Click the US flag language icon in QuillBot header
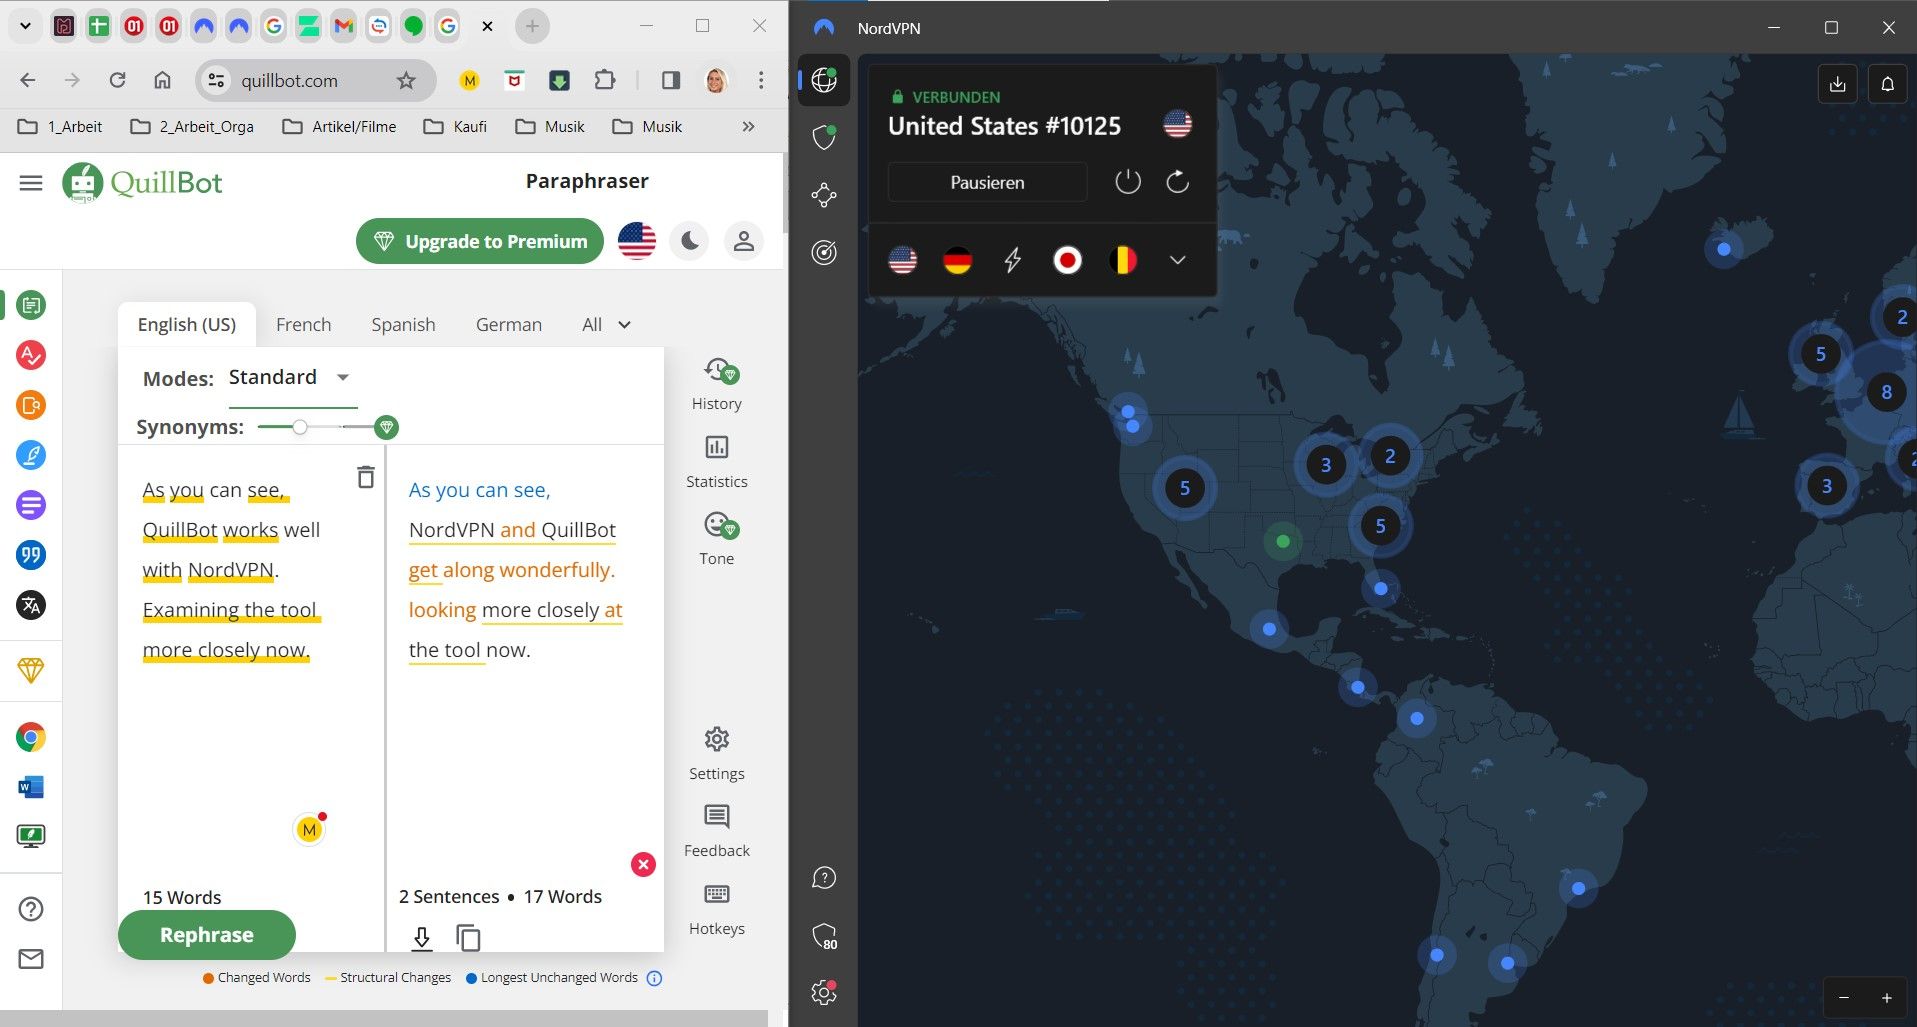This screenshot has width=1917, height=1027. tap(637, 241)
